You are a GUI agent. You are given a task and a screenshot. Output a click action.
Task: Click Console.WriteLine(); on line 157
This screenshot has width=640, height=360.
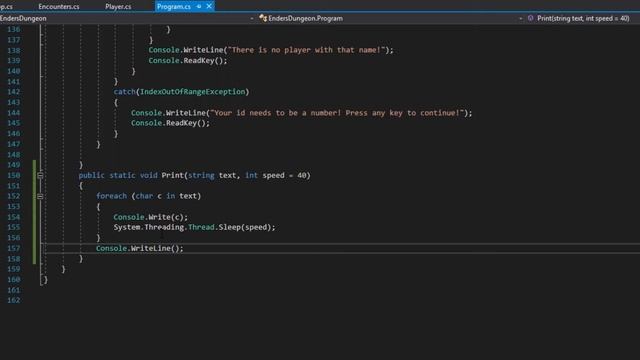point(140,249)
